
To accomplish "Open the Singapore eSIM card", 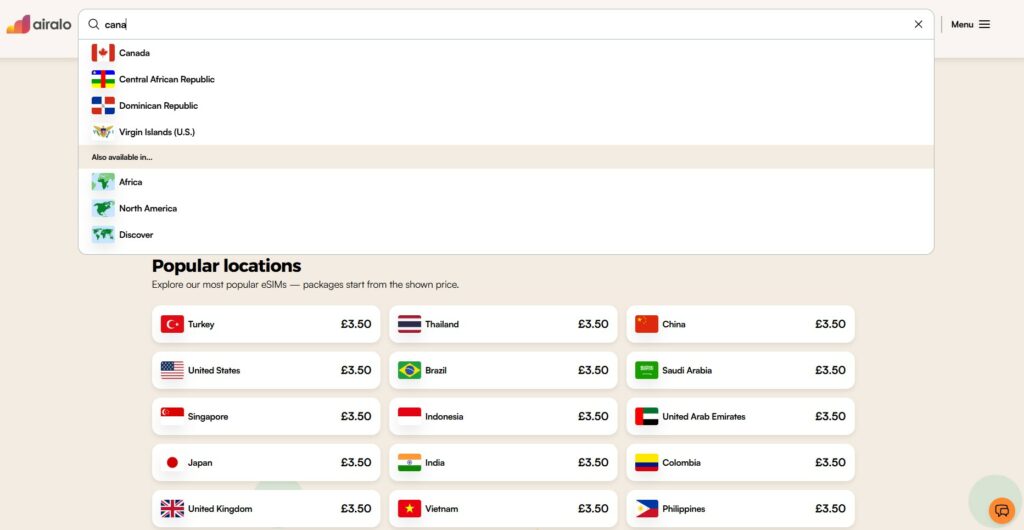I will click(x=266, y=416).
